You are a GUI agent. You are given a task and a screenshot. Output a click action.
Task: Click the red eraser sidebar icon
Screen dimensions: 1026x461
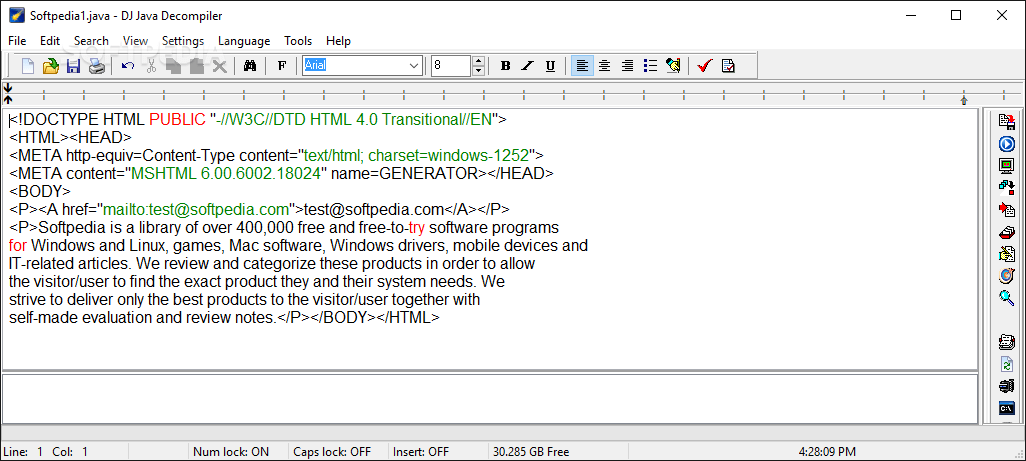point(1007,232)
